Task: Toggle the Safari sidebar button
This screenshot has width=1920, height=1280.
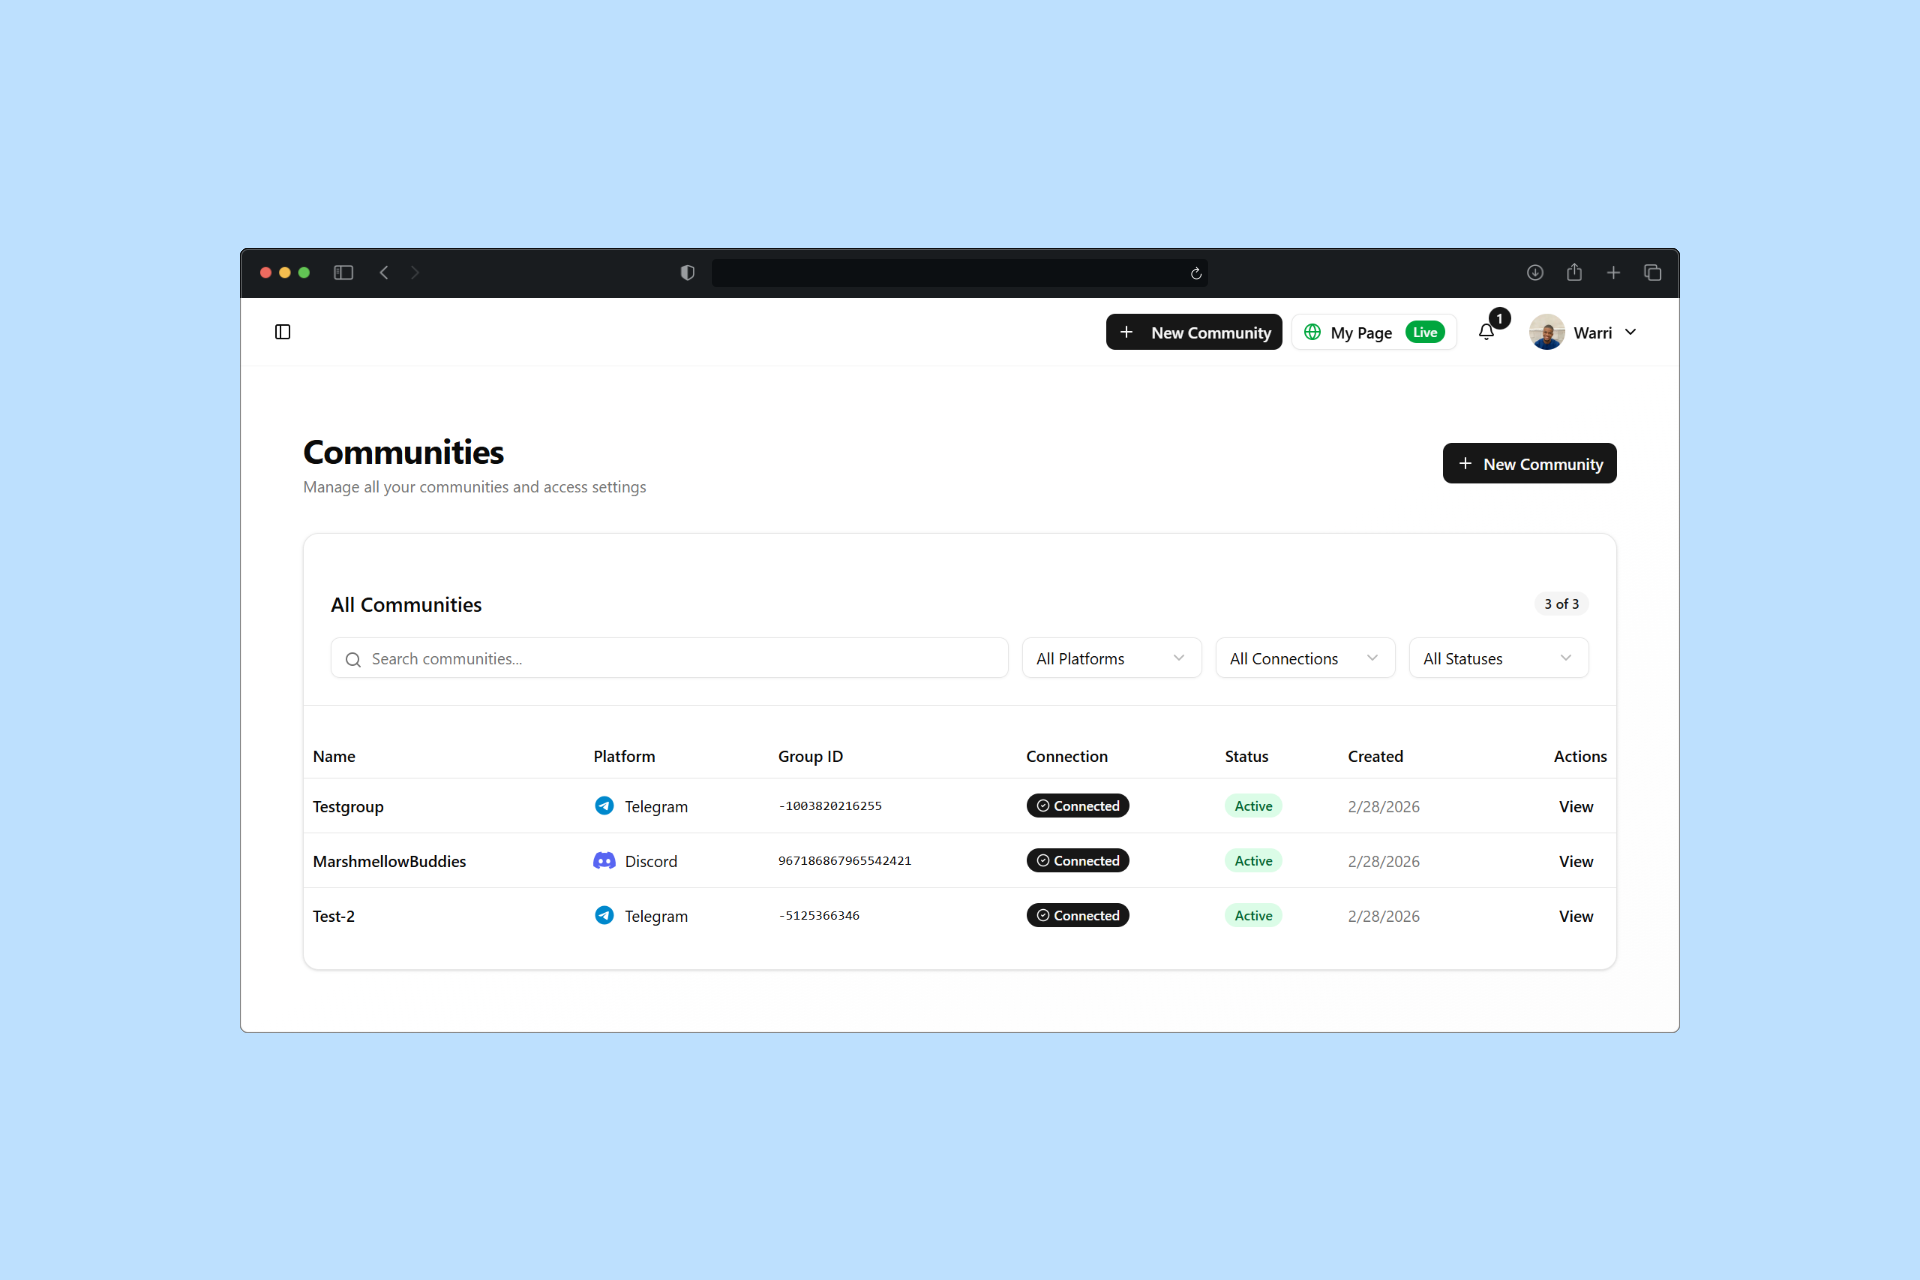Action: point(343,273)
